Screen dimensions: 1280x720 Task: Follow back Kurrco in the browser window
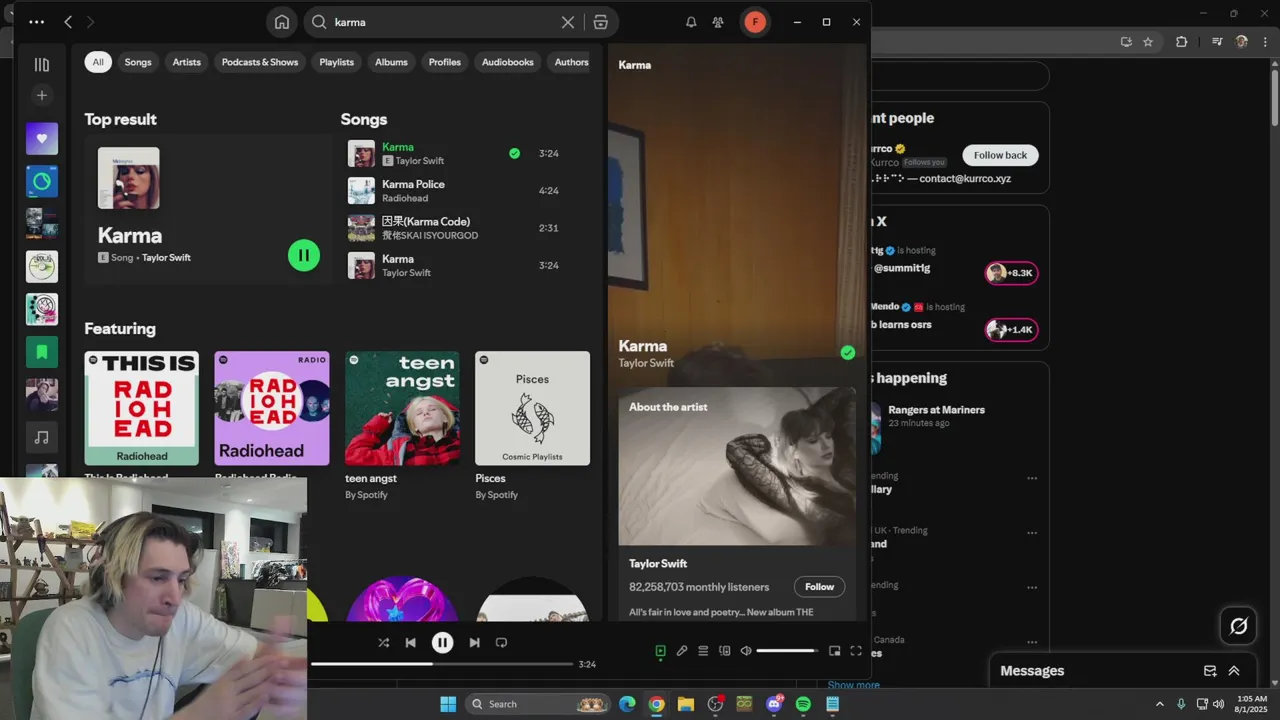click(1000, 155)
